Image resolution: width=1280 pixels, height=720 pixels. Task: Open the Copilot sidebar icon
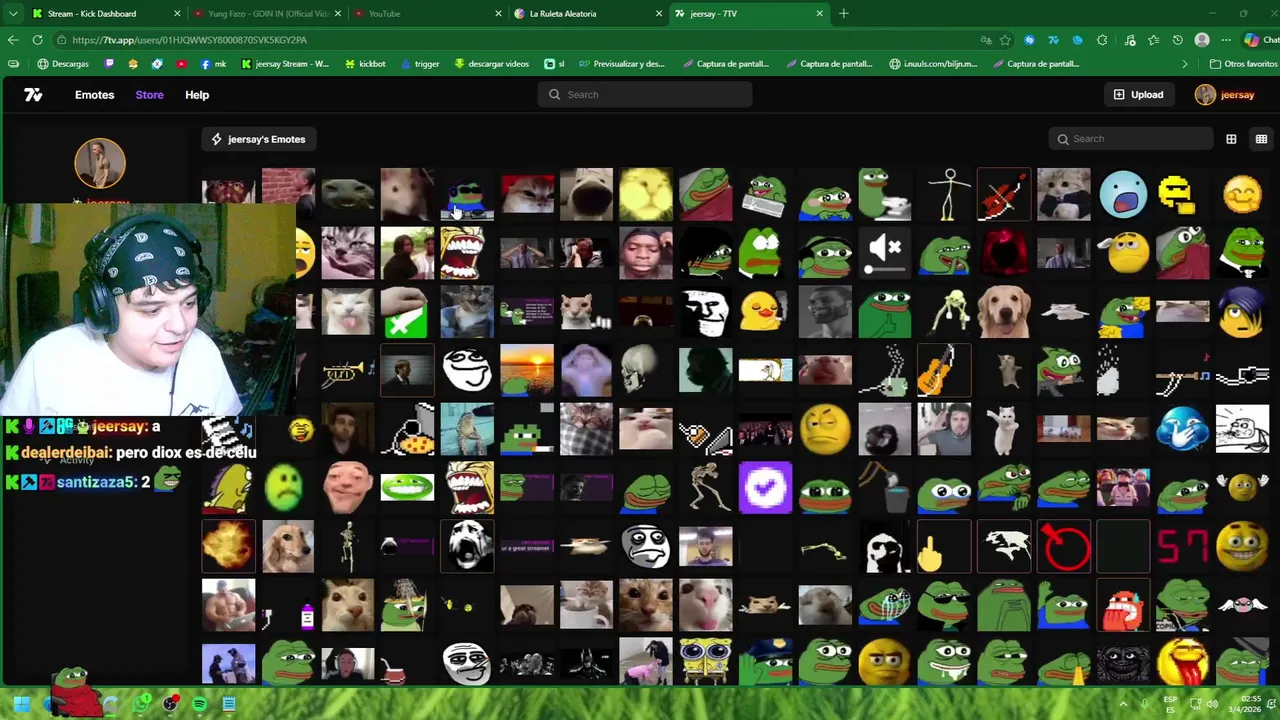[1251, 40]
